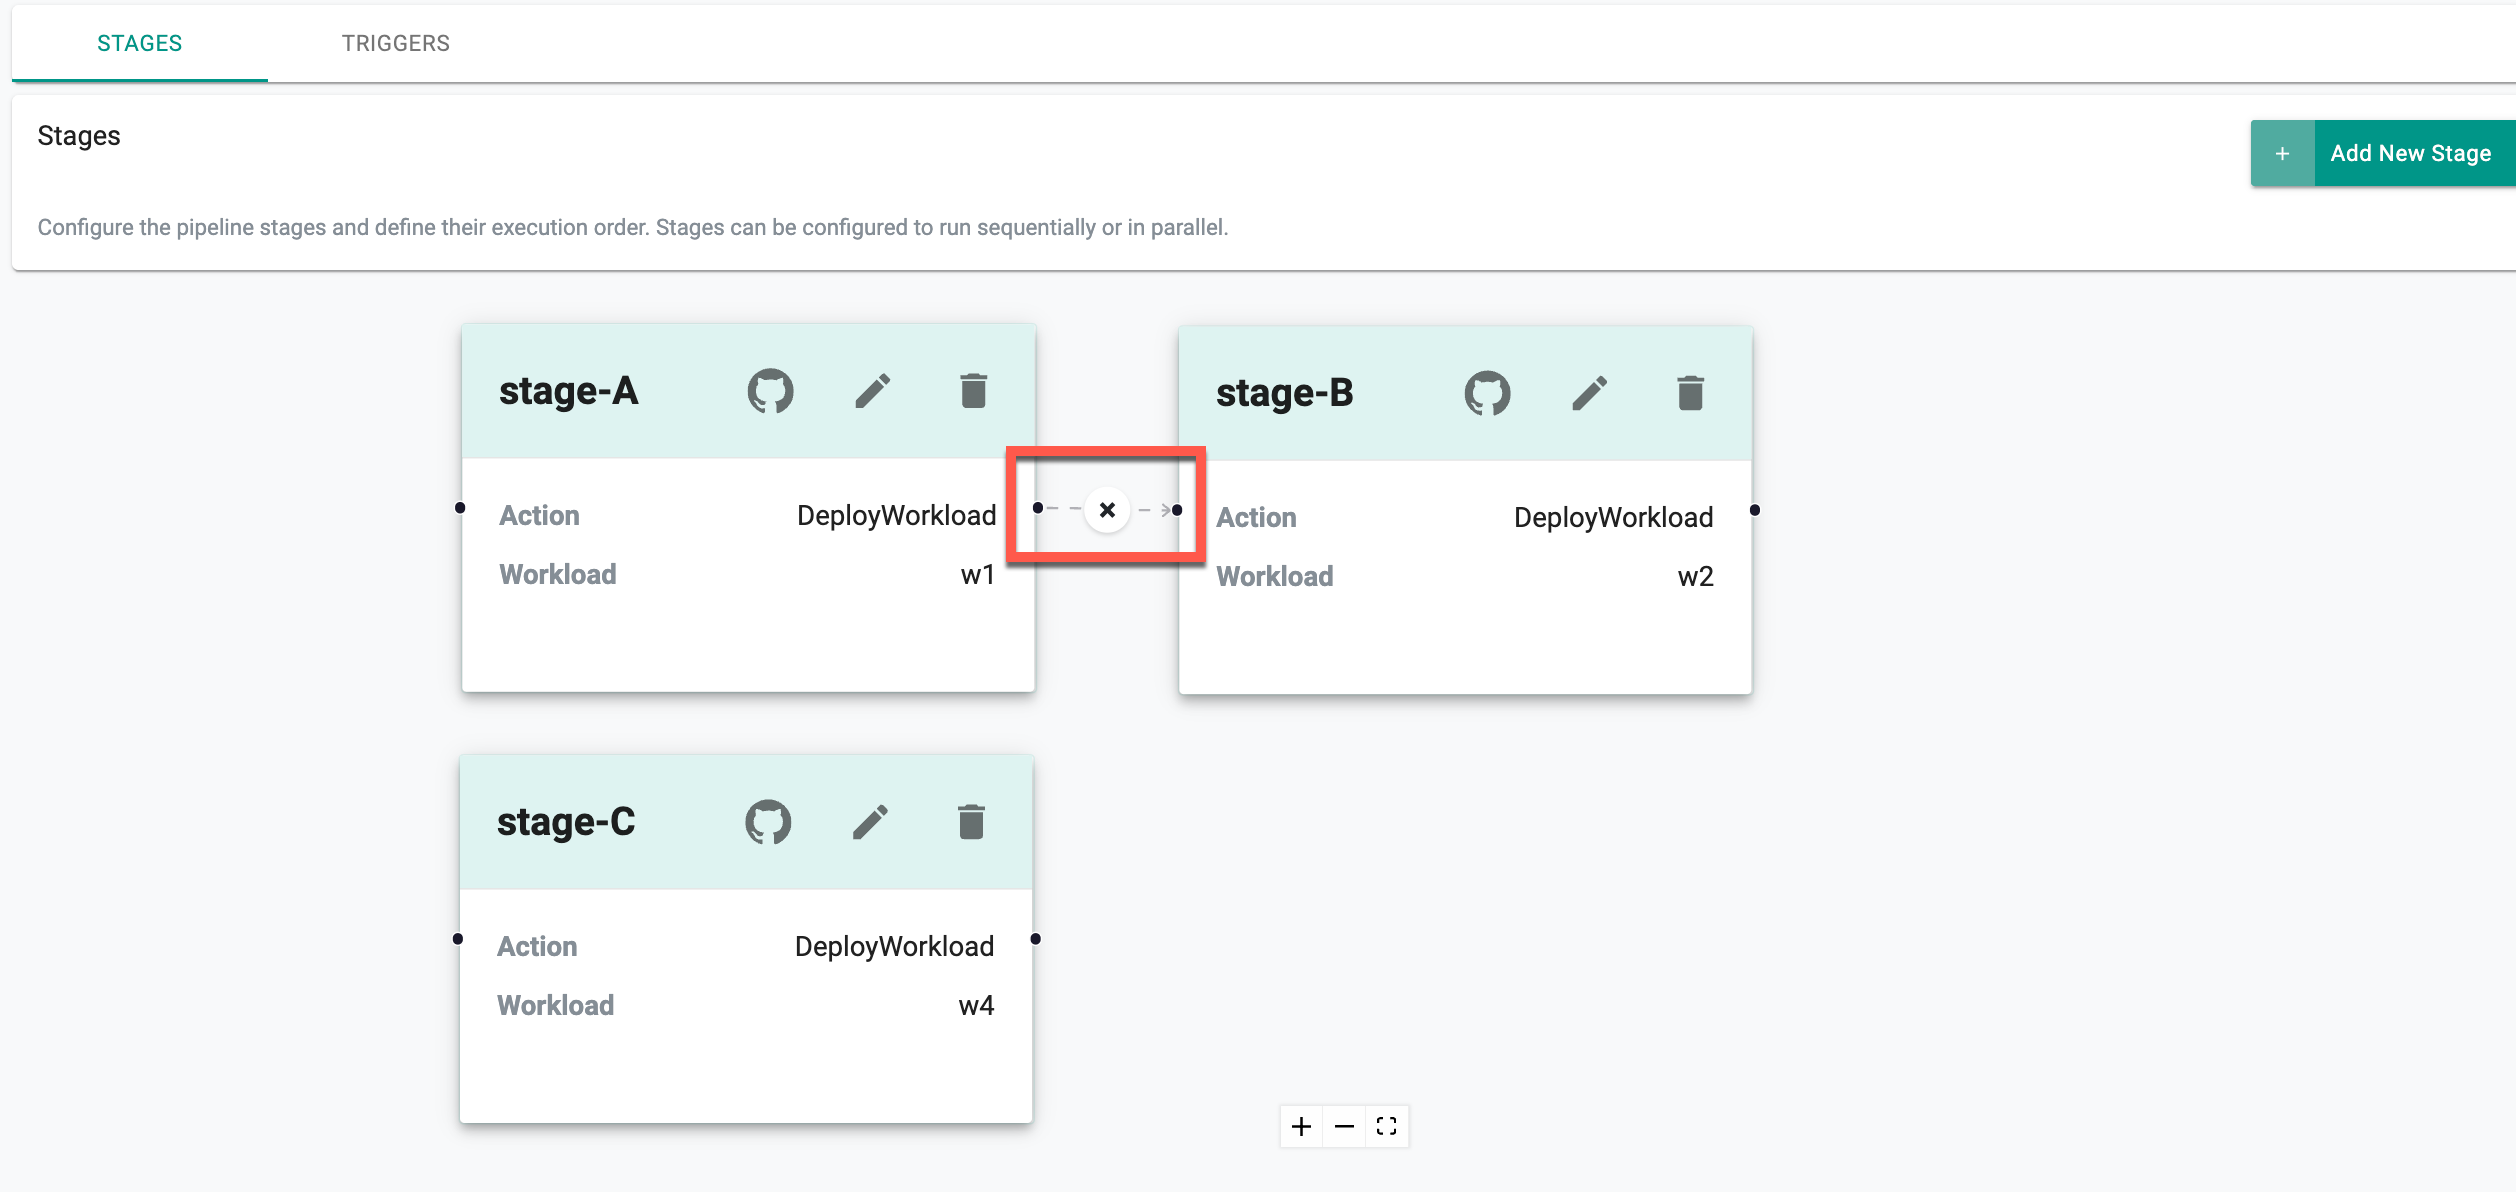Click stage-B's right output connector dot
2516x1192 pixels.
[1755, 510]
